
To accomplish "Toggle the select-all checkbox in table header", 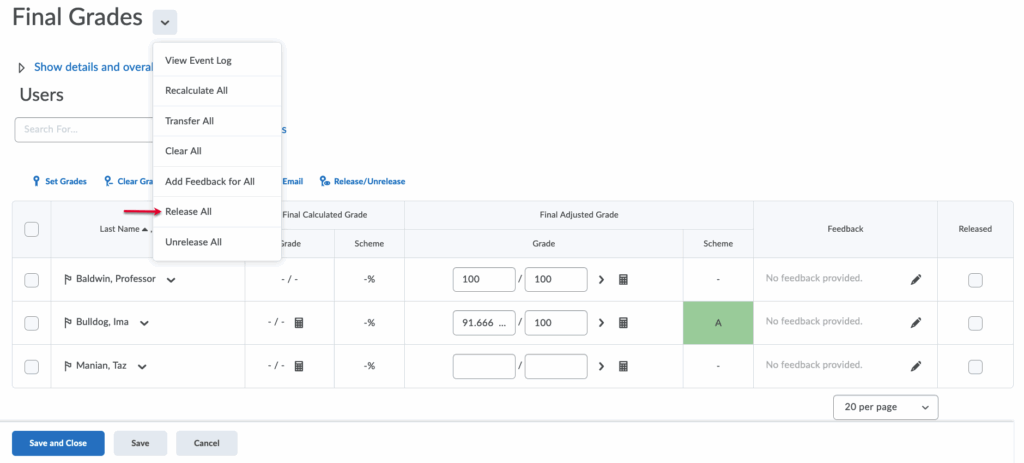I will click(x=31, y=229).
